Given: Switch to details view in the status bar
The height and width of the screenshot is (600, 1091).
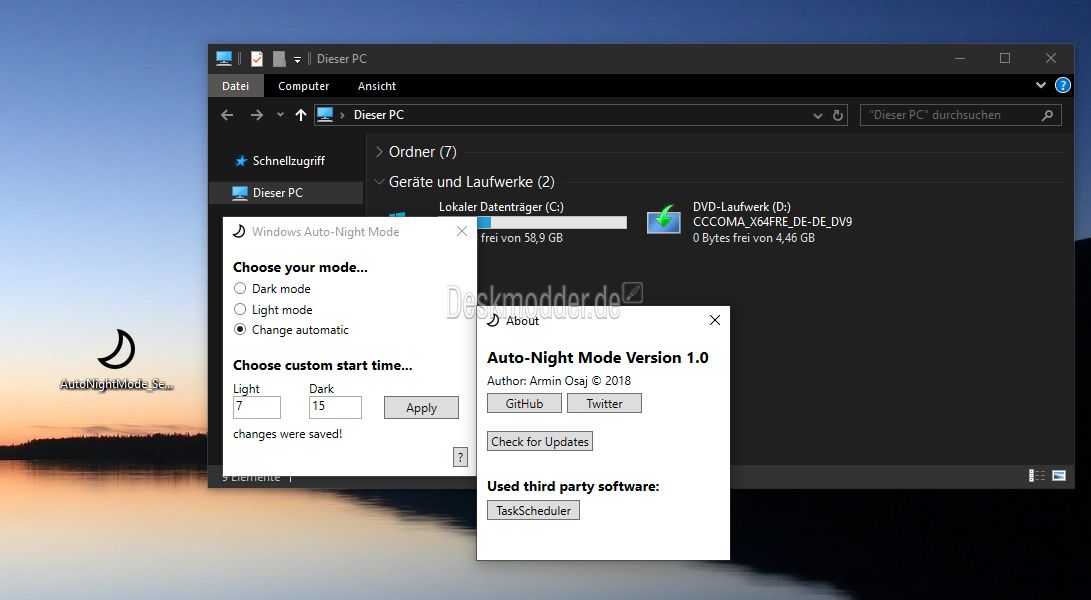Looking at the screenshot, I should pos(1037,475).
